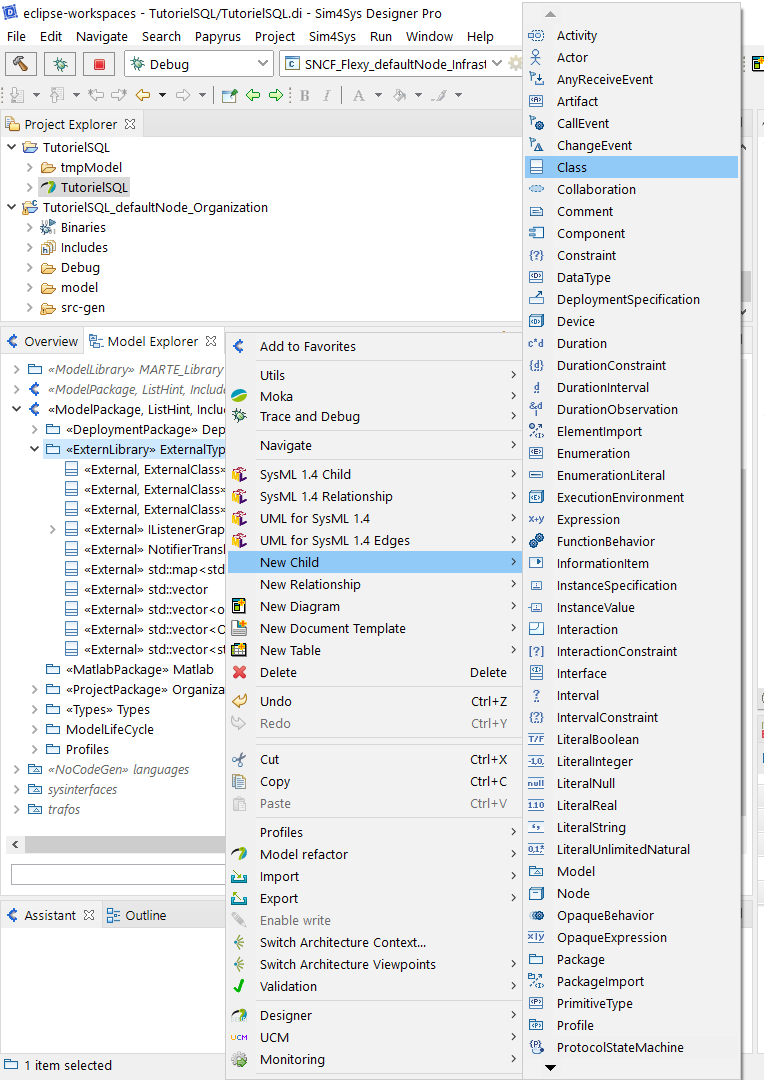Viewport: 764px width, 1080px height.
Task: Expand the Profiles package in Model Explorer
Action: 34,749
